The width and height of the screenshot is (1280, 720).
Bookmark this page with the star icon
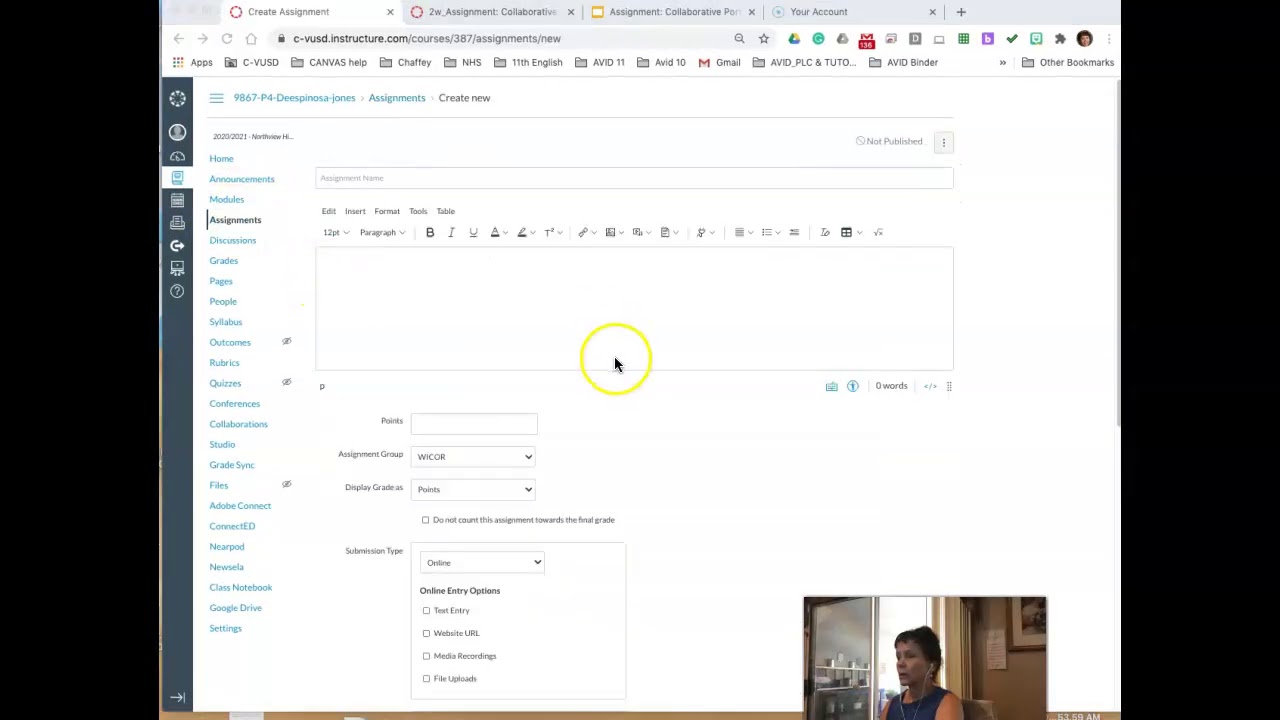click(764, 38)
